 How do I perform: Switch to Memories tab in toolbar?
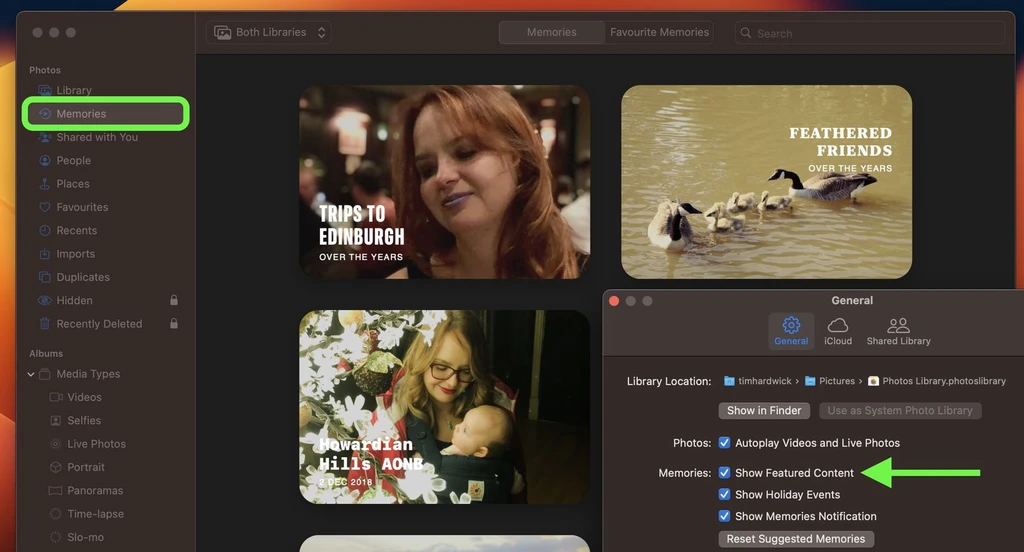(x=552, y=32)
